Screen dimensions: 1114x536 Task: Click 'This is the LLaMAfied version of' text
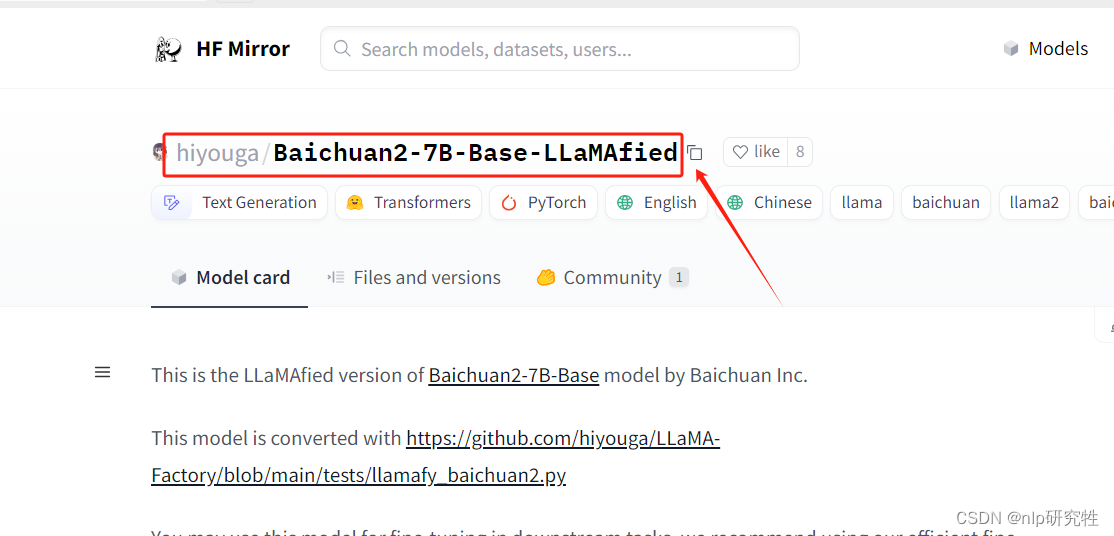point(288,375)
